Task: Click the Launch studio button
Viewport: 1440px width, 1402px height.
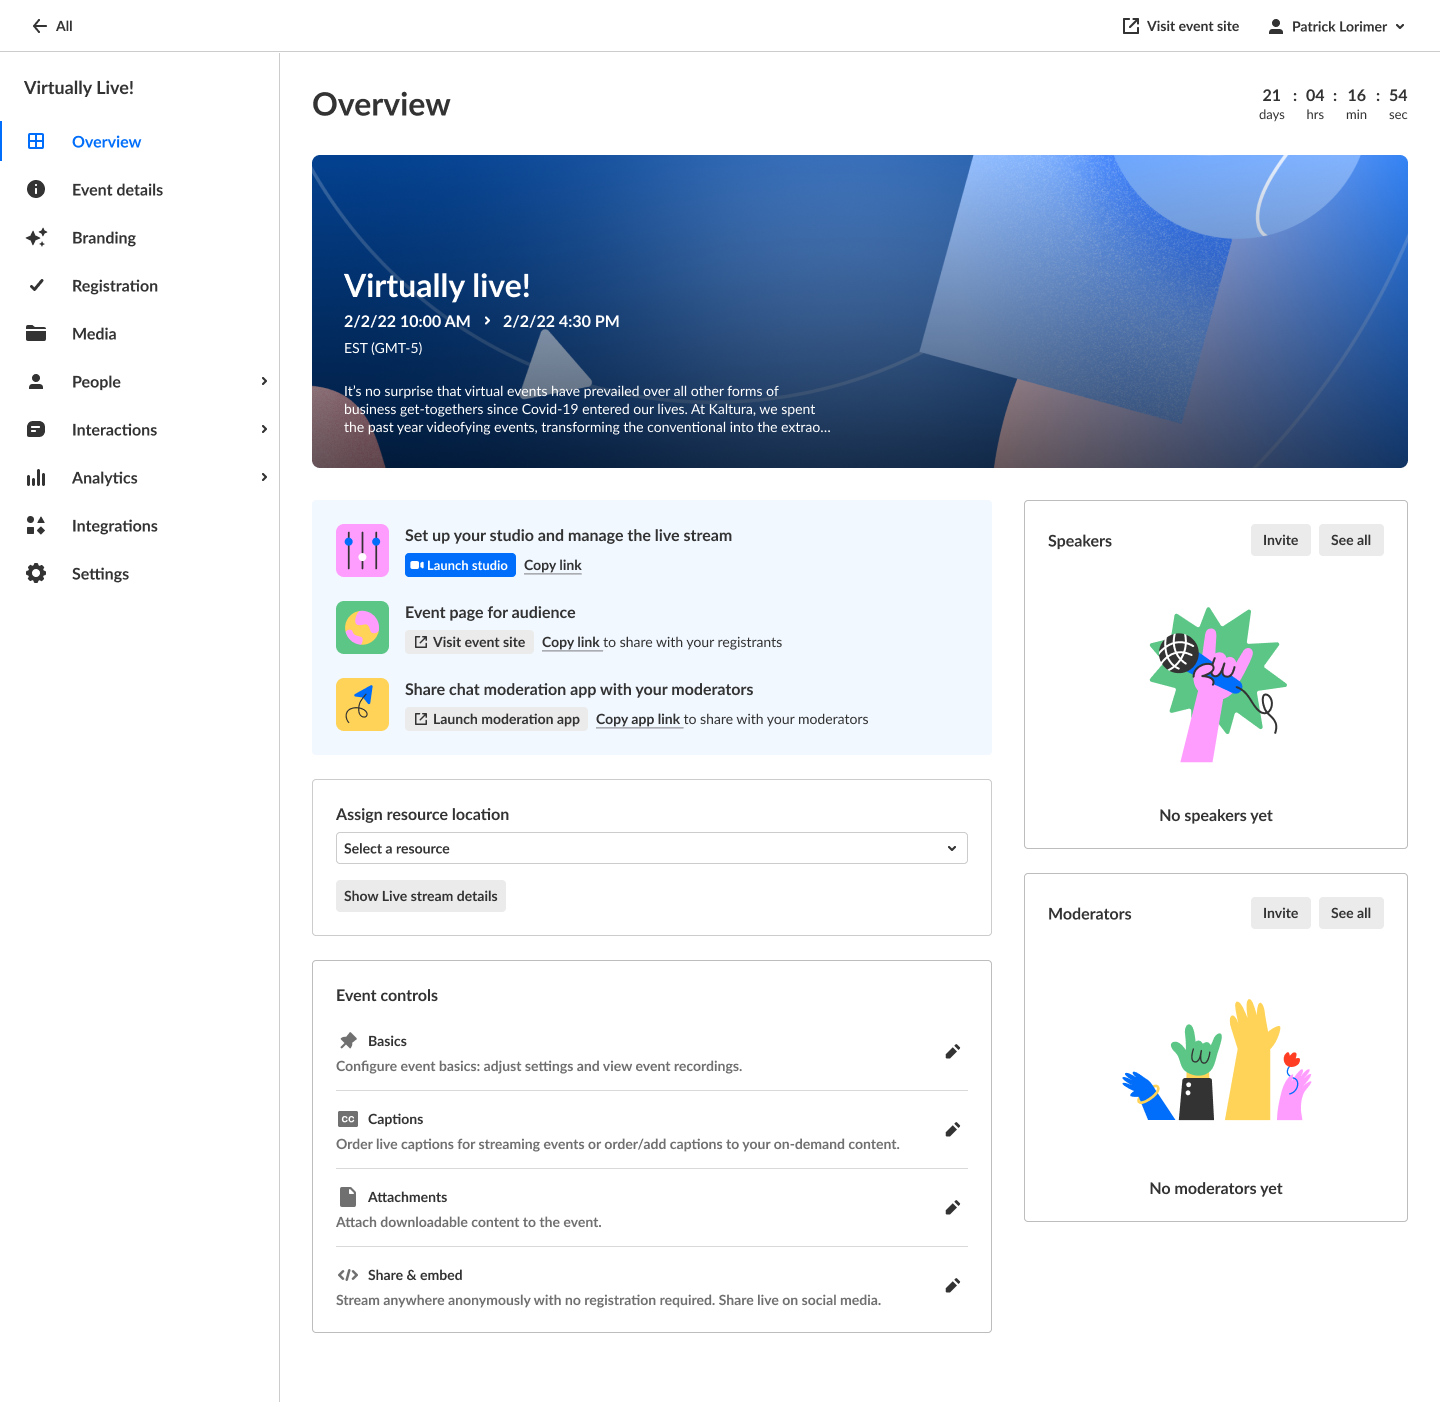Action: coord(460,565)
